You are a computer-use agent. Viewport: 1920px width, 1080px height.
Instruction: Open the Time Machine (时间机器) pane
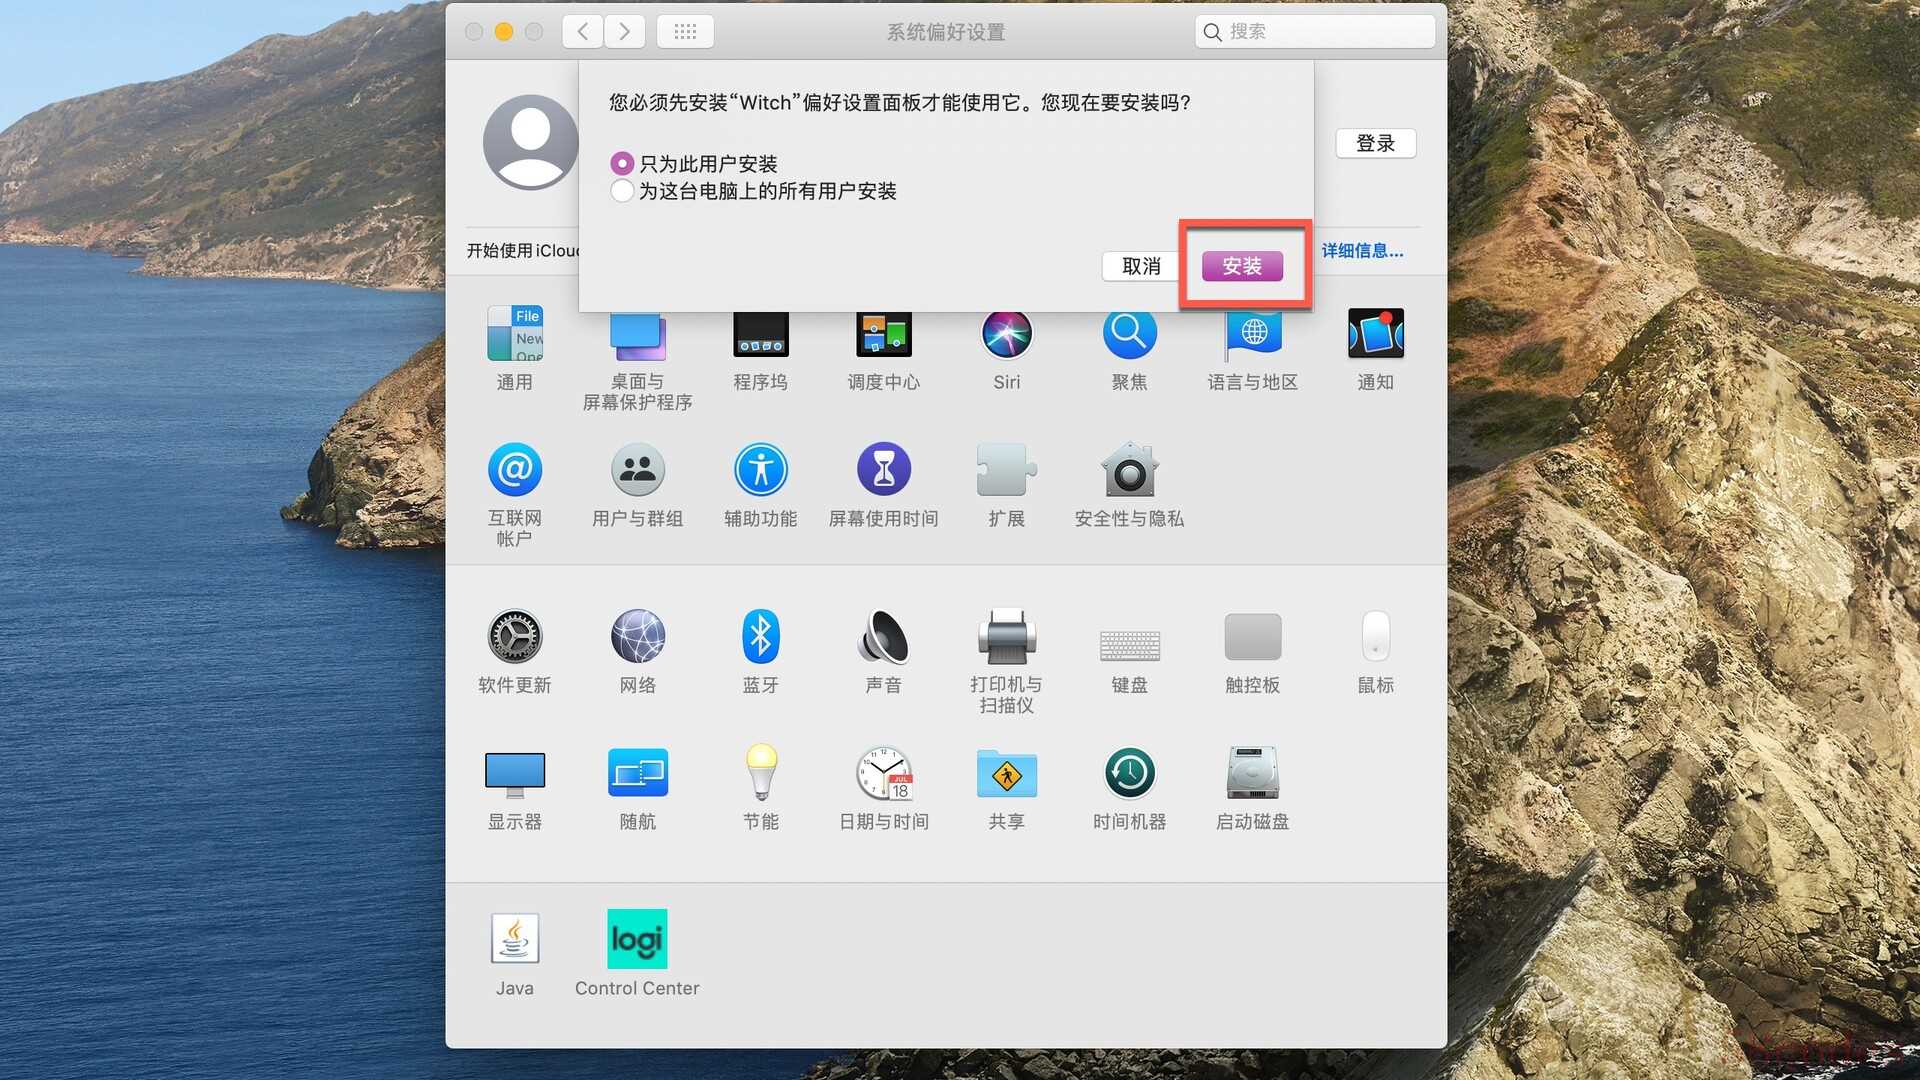click(x=1129, y=773)
